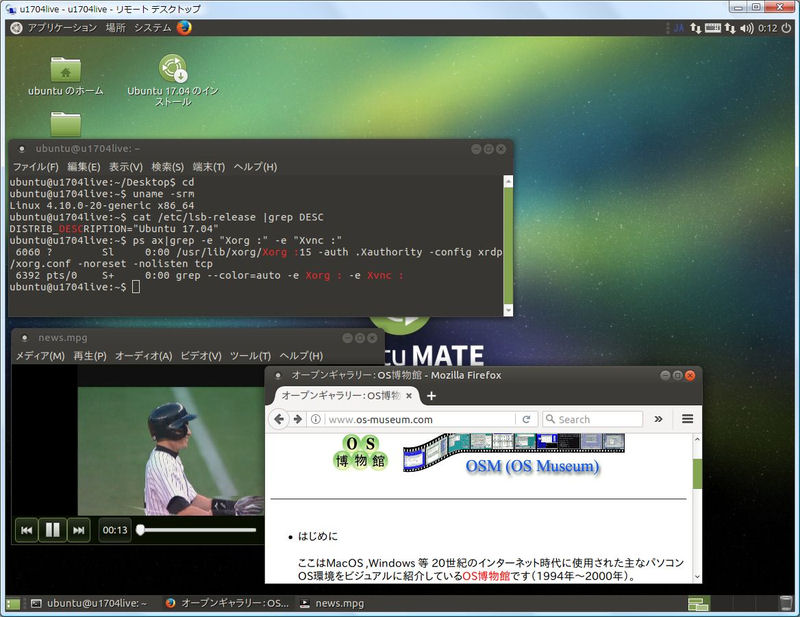The width and height of the screenshot is (800, 617).
Task: Click the "Linux 4.10.0-20-generic x86_64" terminal line
Action: pyautogui.click(x=102, y=206)
